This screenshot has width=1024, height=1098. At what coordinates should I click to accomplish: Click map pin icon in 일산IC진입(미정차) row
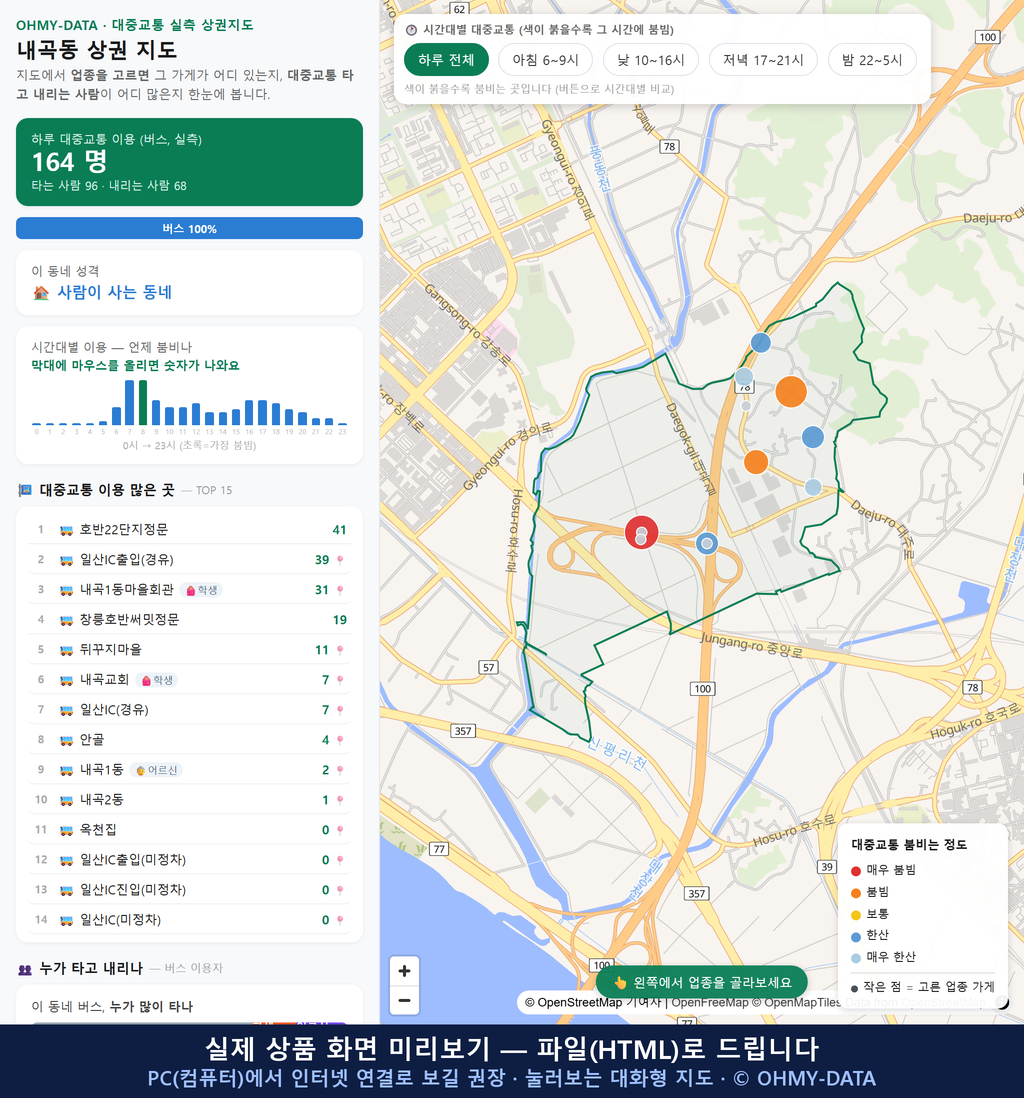pyautogui.click(x=340, y=890)
